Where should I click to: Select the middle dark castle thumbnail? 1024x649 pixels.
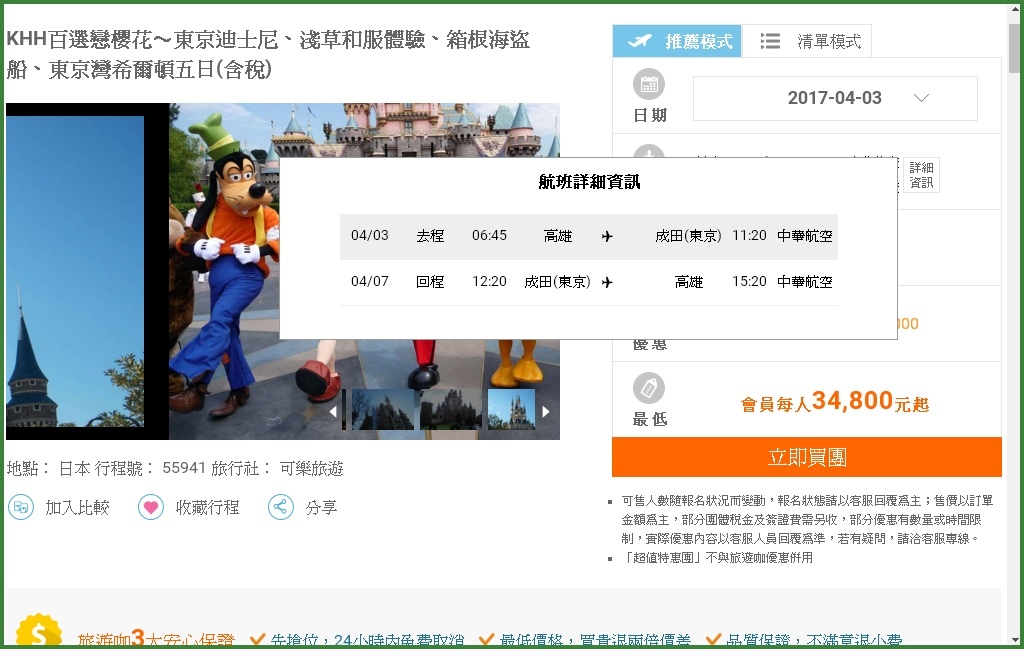[x=450, y=409]
